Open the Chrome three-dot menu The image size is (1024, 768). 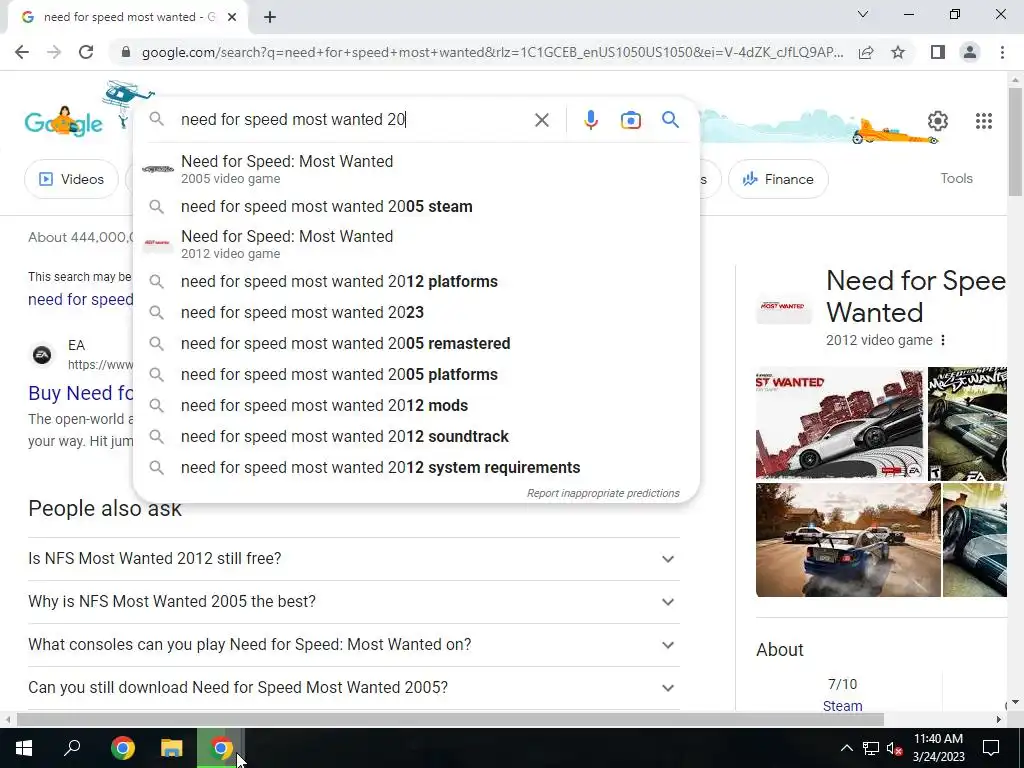point(1002,52)
